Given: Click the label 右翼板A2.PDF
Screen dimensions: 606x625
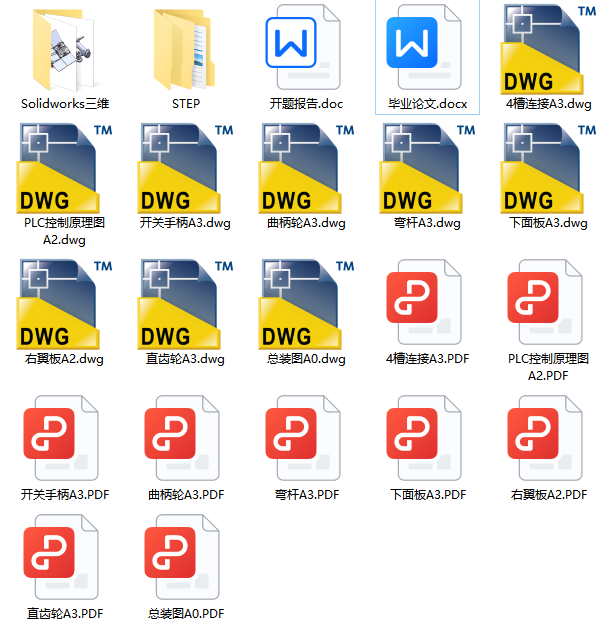Looking at the screenshot, I should tap(549, 495).
